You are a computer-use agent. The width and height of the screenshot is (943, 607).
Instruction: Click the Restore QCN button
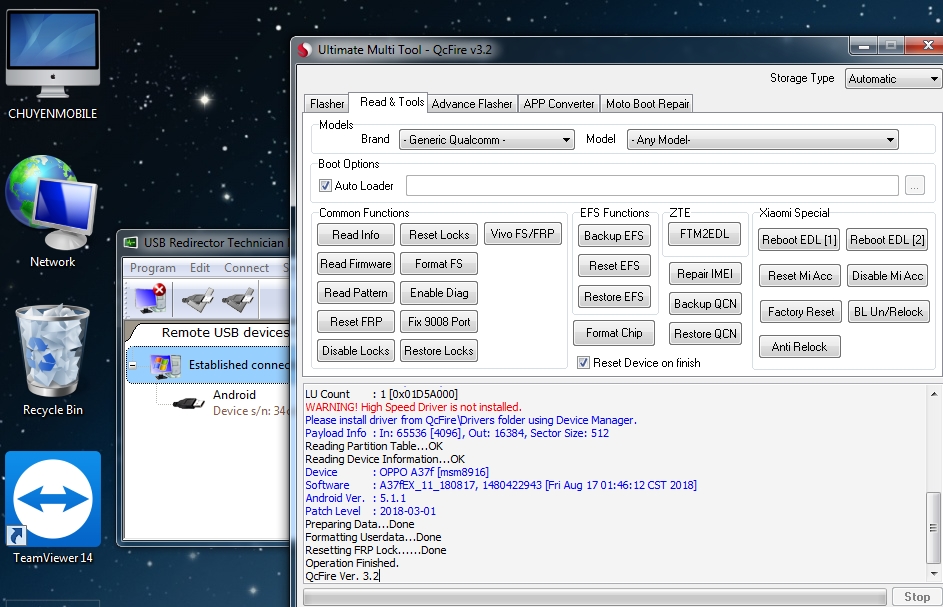tap(705, 333)
